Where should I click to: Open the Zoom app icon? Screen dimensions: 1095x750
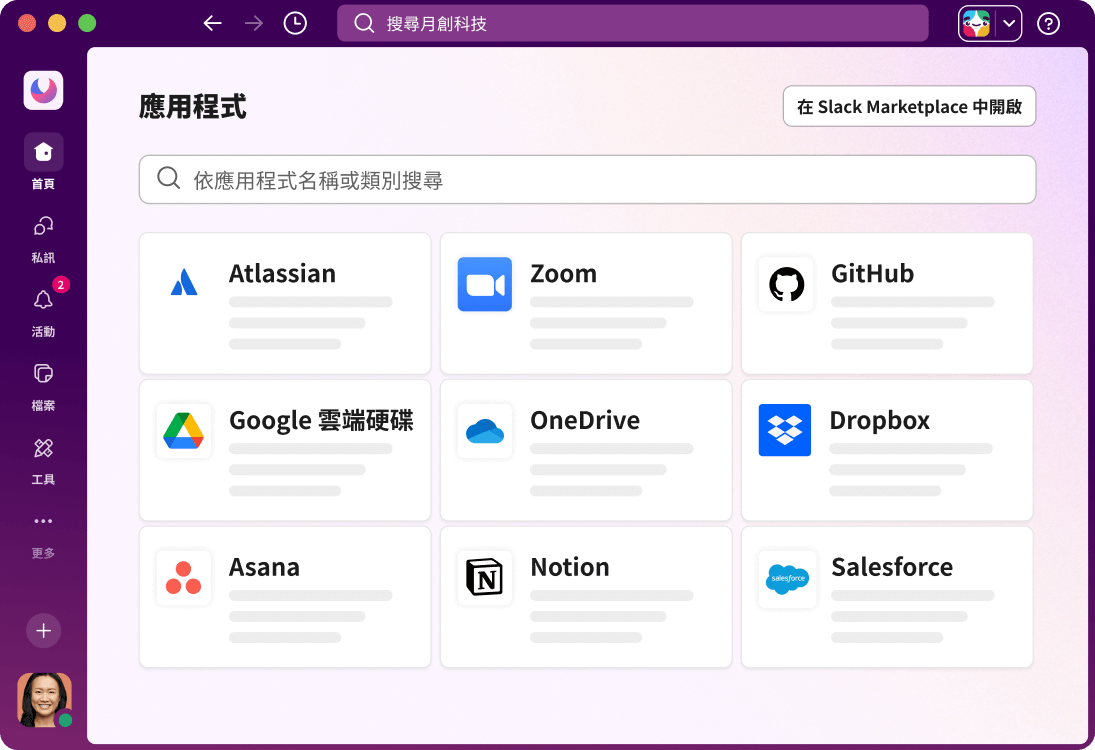point(485,284)
